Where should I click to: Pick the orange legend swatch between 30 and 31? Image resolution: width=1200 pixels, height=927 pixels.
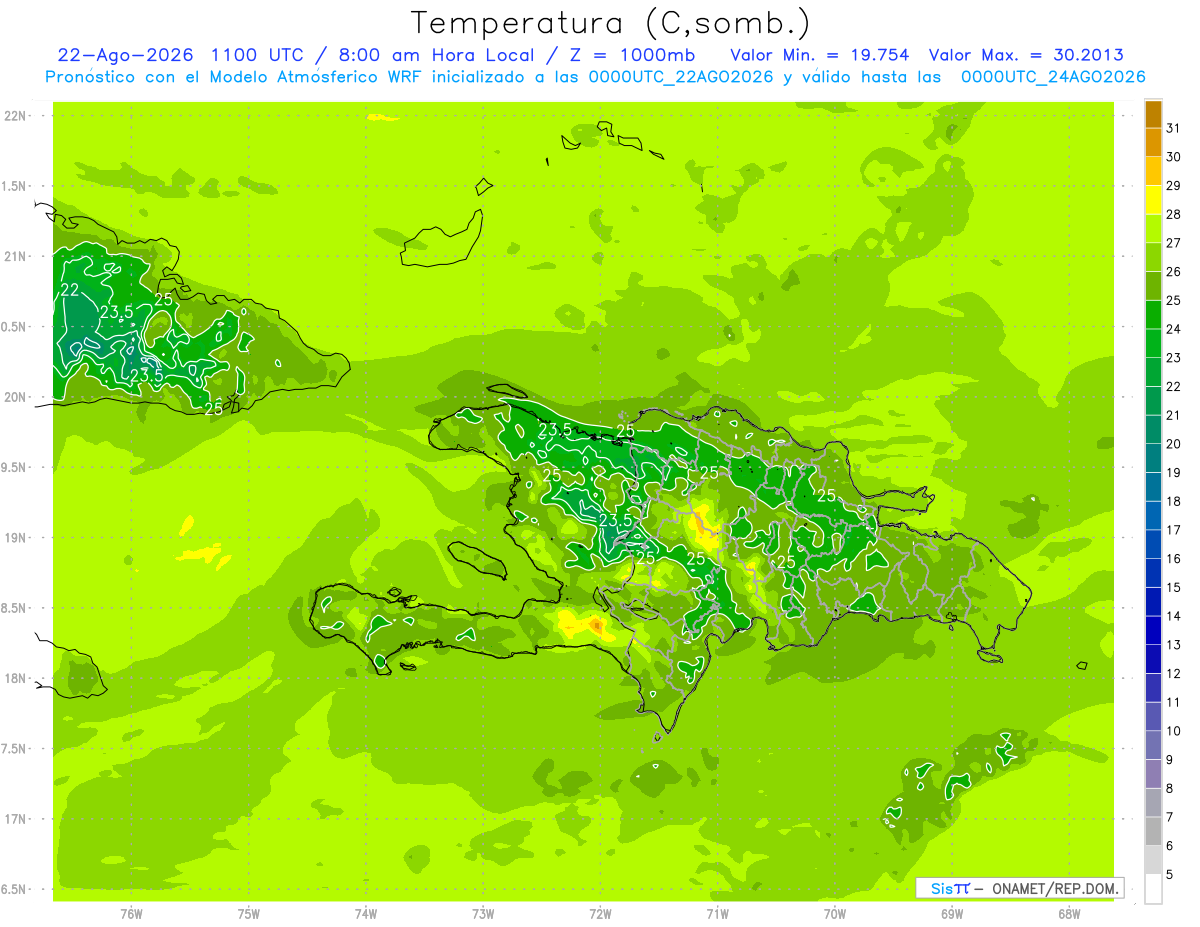1153,143
